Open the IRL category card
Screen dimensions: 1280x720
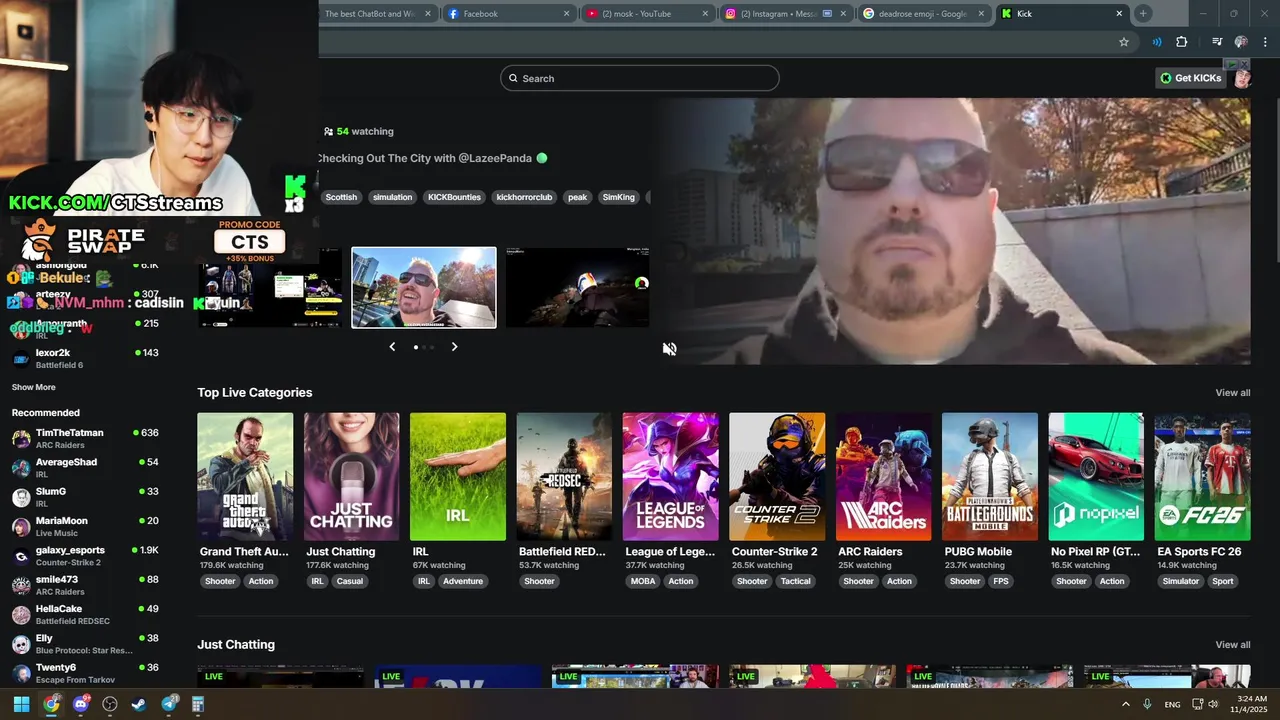[458, 477]
